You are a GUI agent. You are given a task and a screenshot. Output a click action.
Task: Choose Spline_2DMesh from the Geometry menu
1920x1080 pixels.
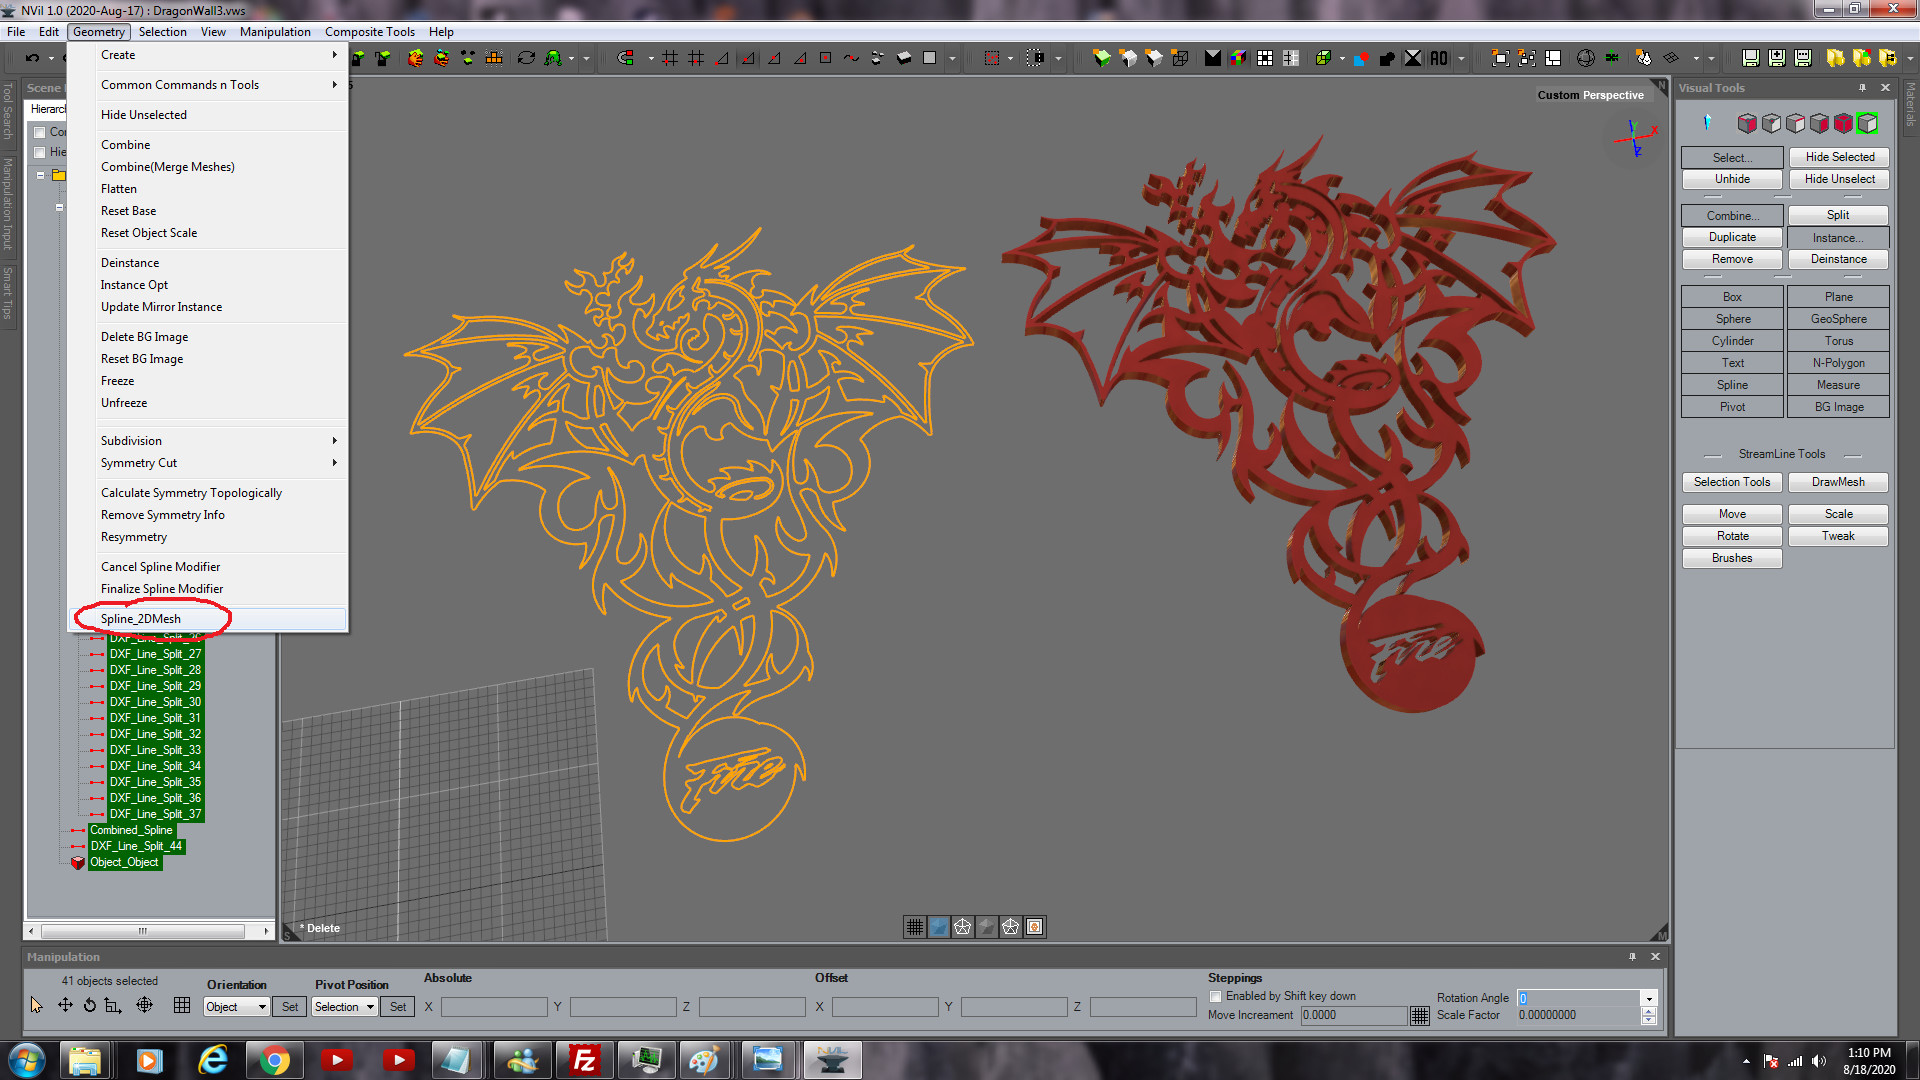click(x=140, y=618)
